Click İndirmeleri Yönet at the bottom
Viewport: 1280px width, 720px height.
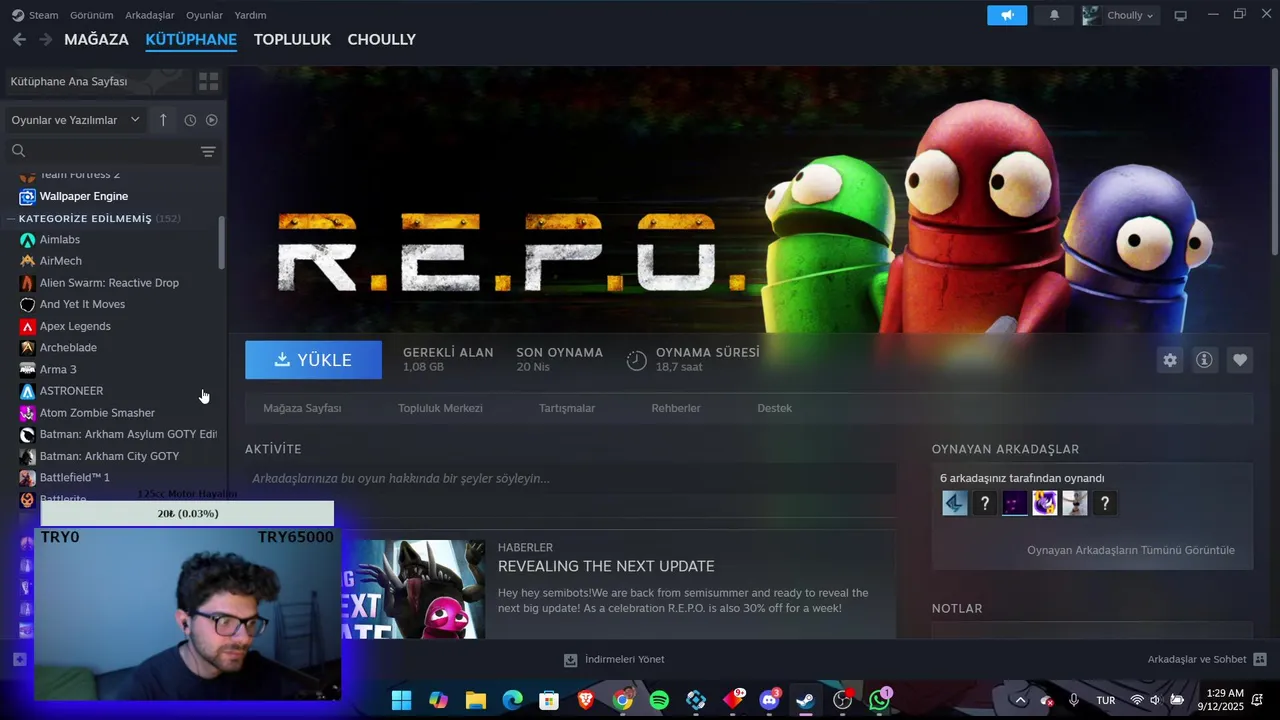(x=614, y=659)
